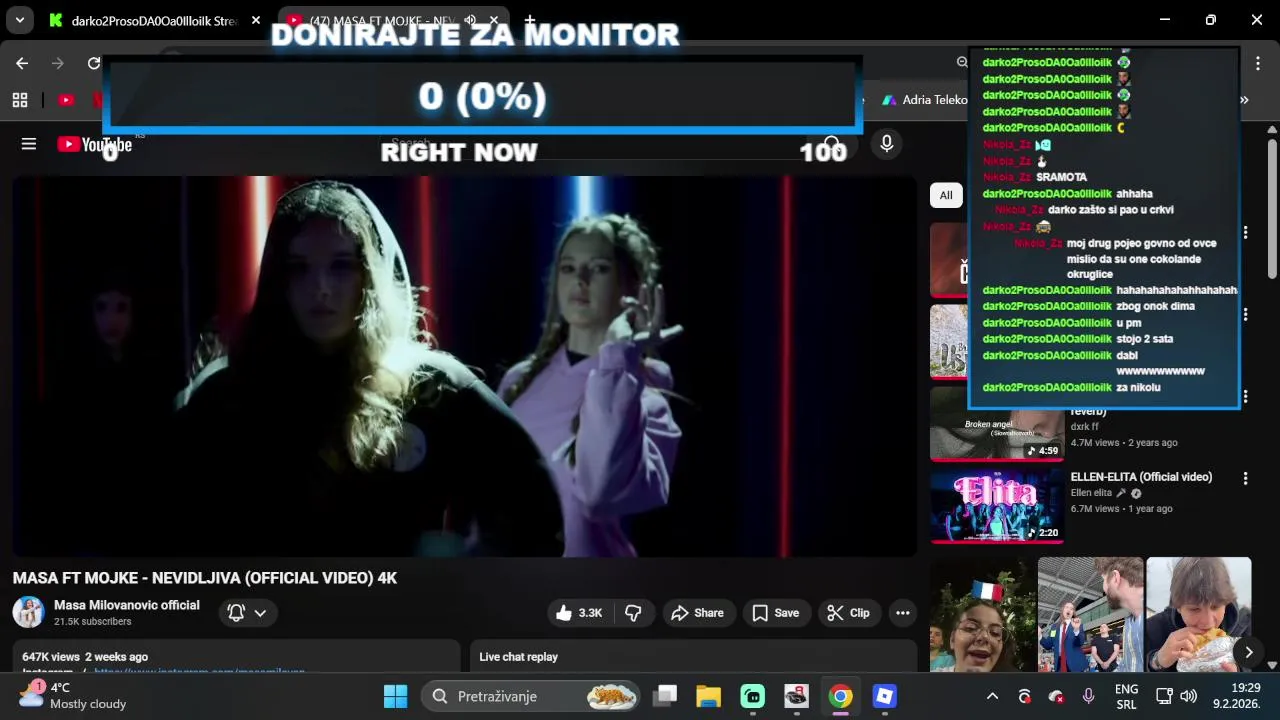Viewport: 1280px width, 720px height.
Task: Switch ENG SRL keyboard language
Action: pos(1126,696)
